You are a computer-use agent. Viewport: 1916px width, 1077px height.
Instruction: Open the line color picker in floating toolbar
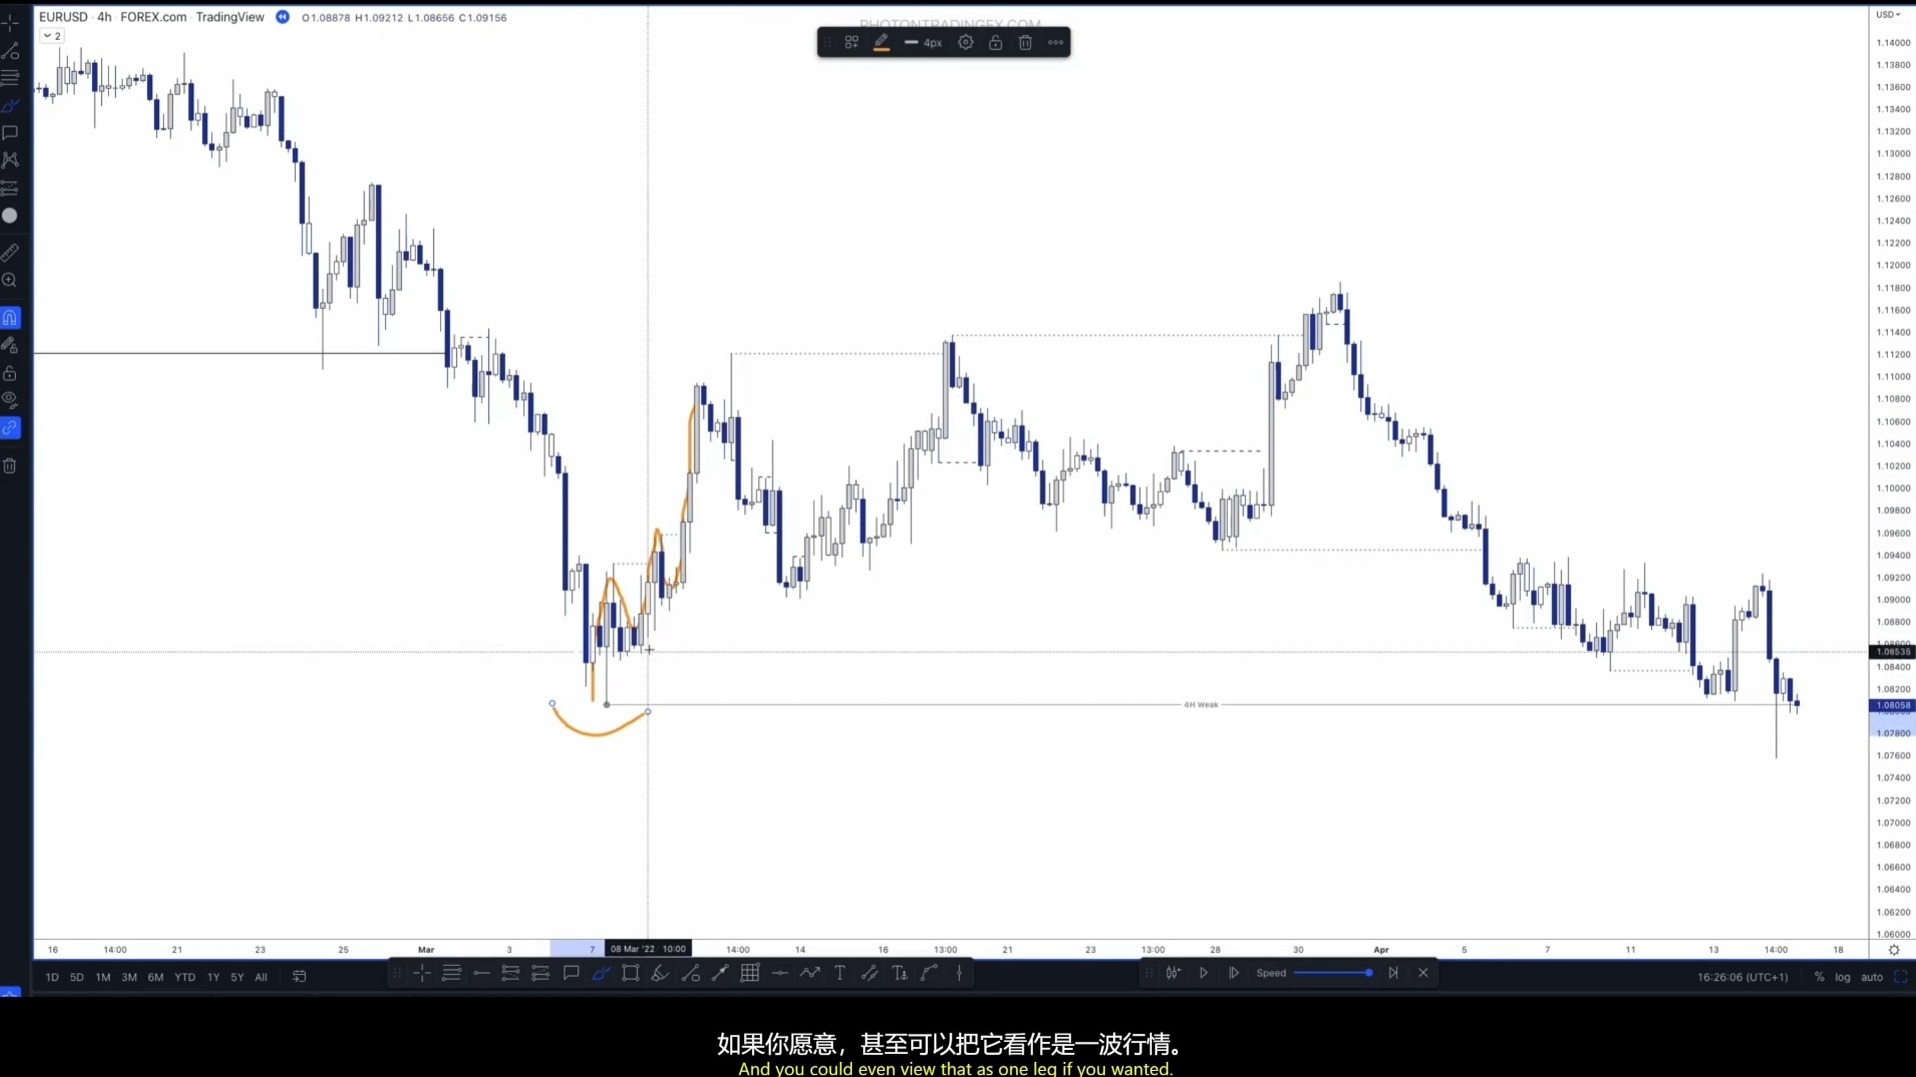[x=881, y=43]
